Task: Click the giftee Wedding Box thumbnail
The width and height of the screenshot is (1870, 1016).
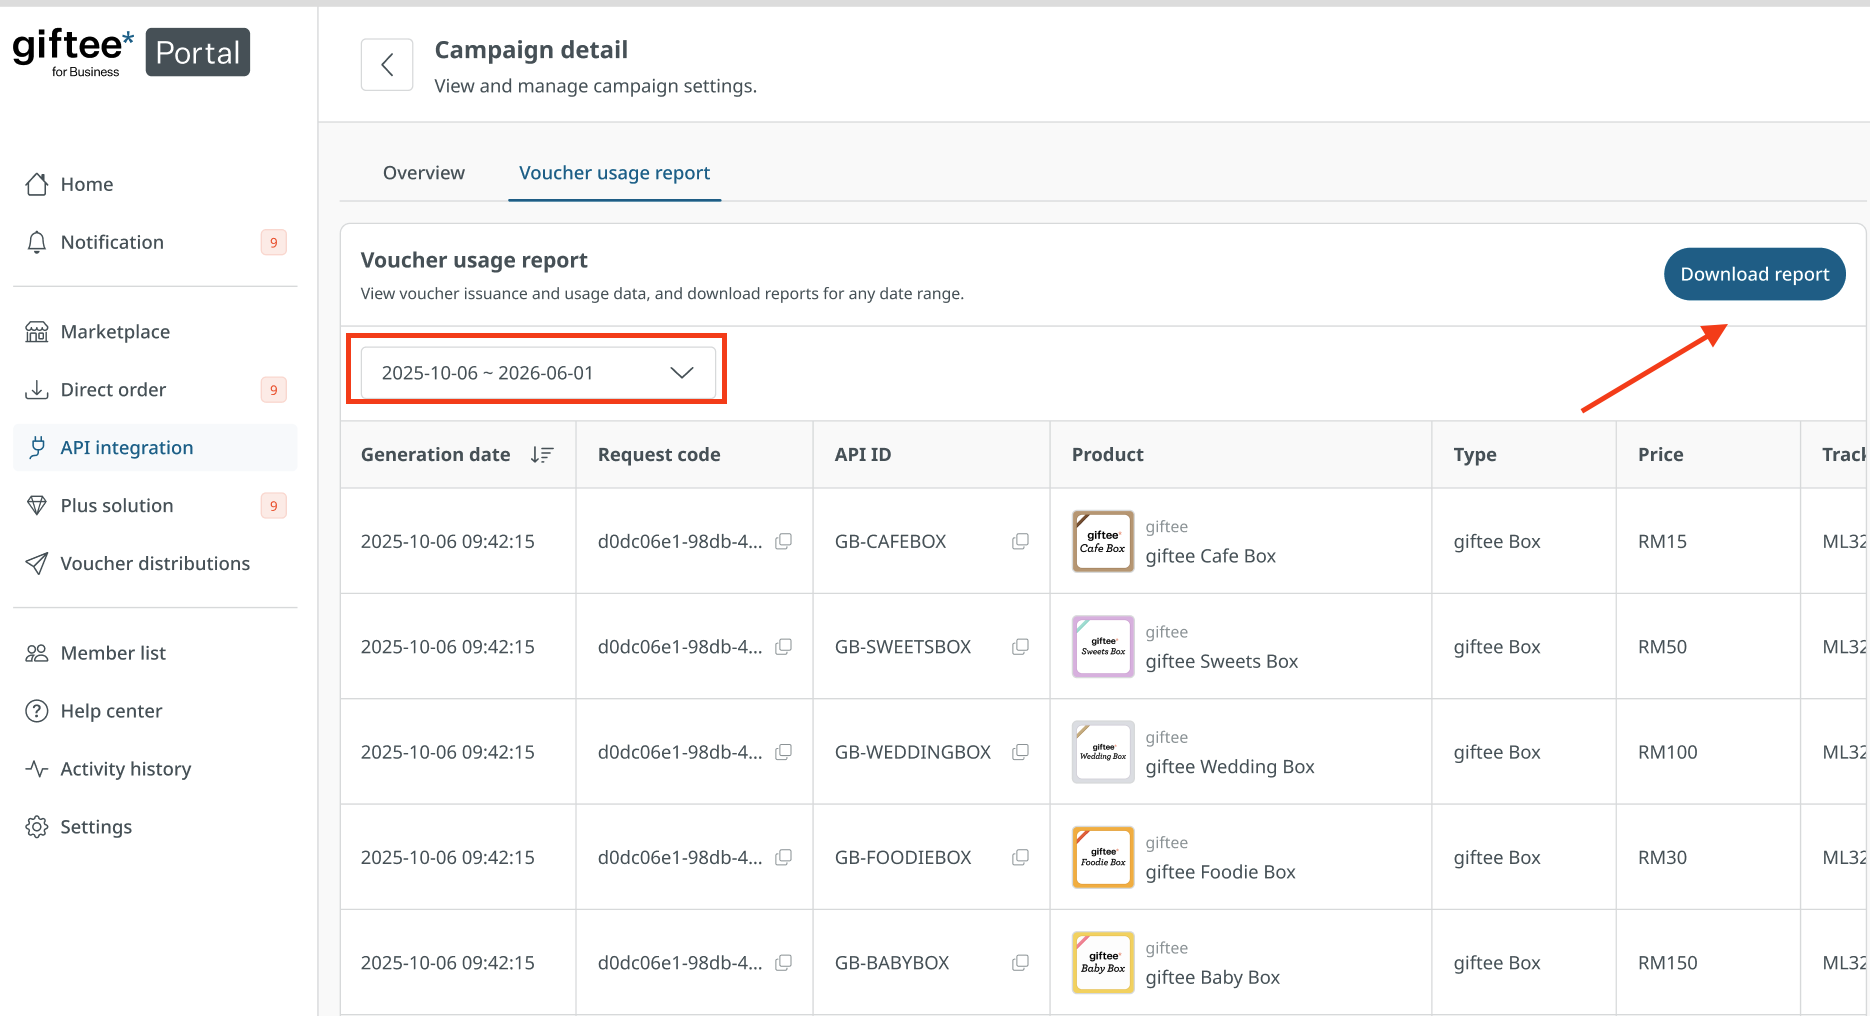Action: coord(1103,752)
